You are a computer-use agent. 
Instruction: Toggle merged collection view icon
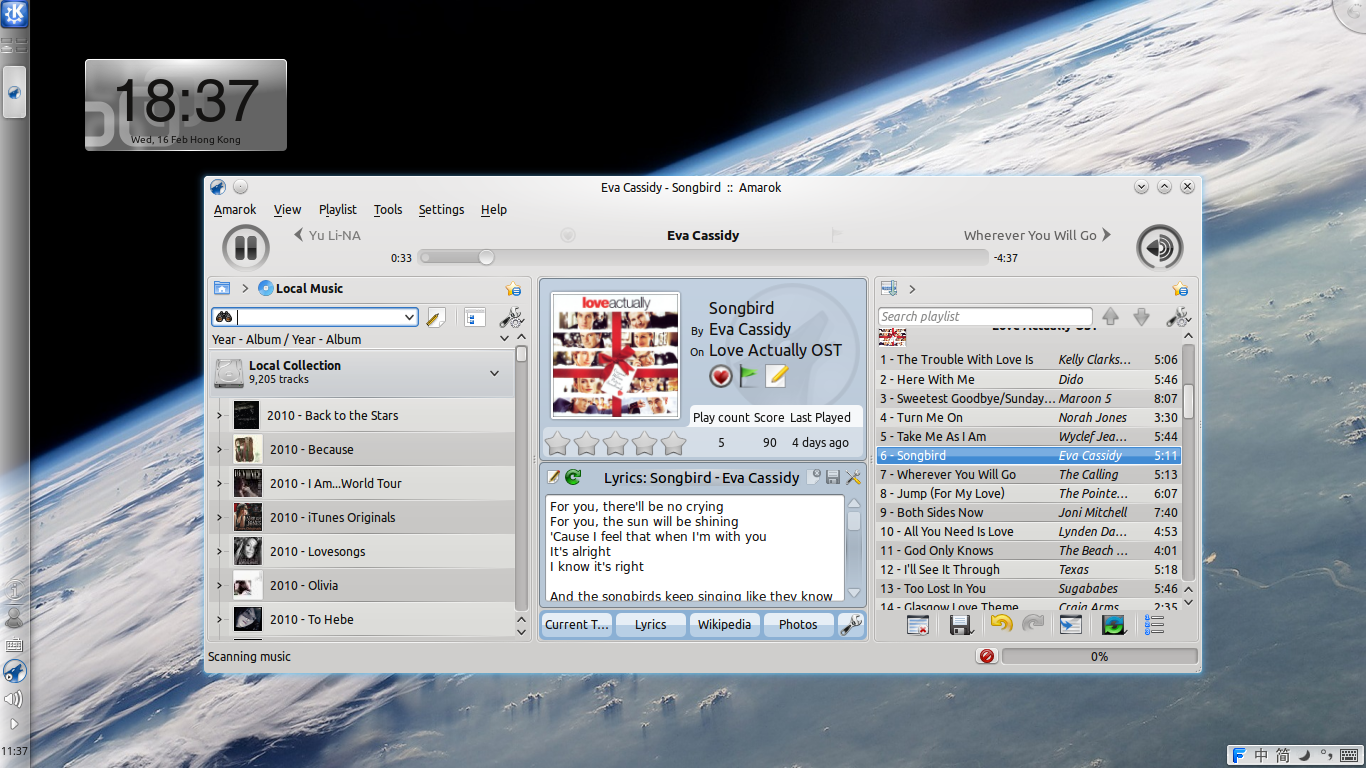475,317
